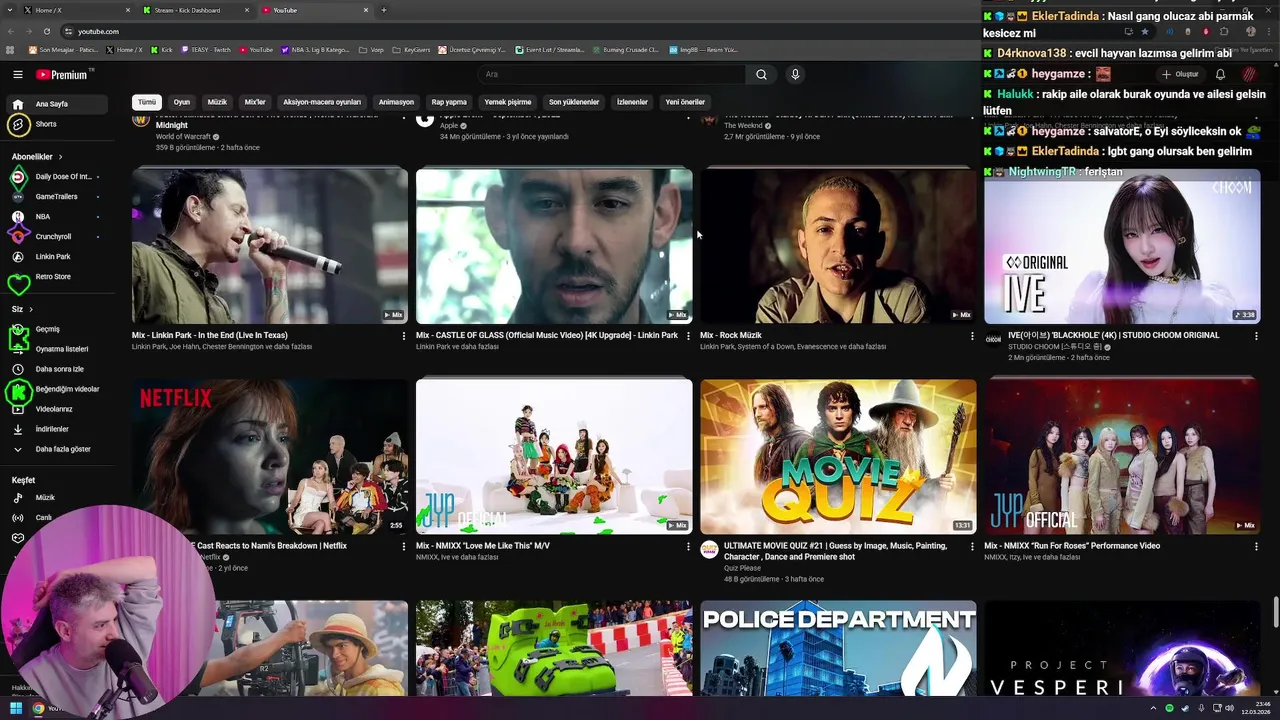Expand Daha fazla göster in the sidebar
The height and width of the screenshot is (720, 1280).
click(x=55, y=449)
